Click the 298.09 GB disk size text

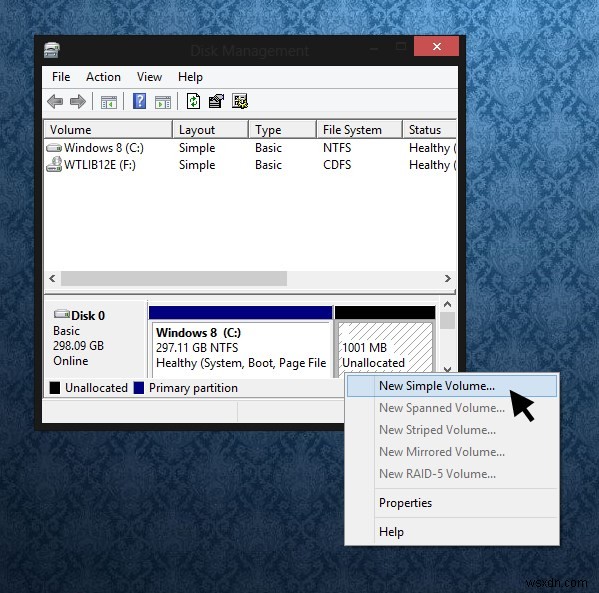tap(79, 346)
